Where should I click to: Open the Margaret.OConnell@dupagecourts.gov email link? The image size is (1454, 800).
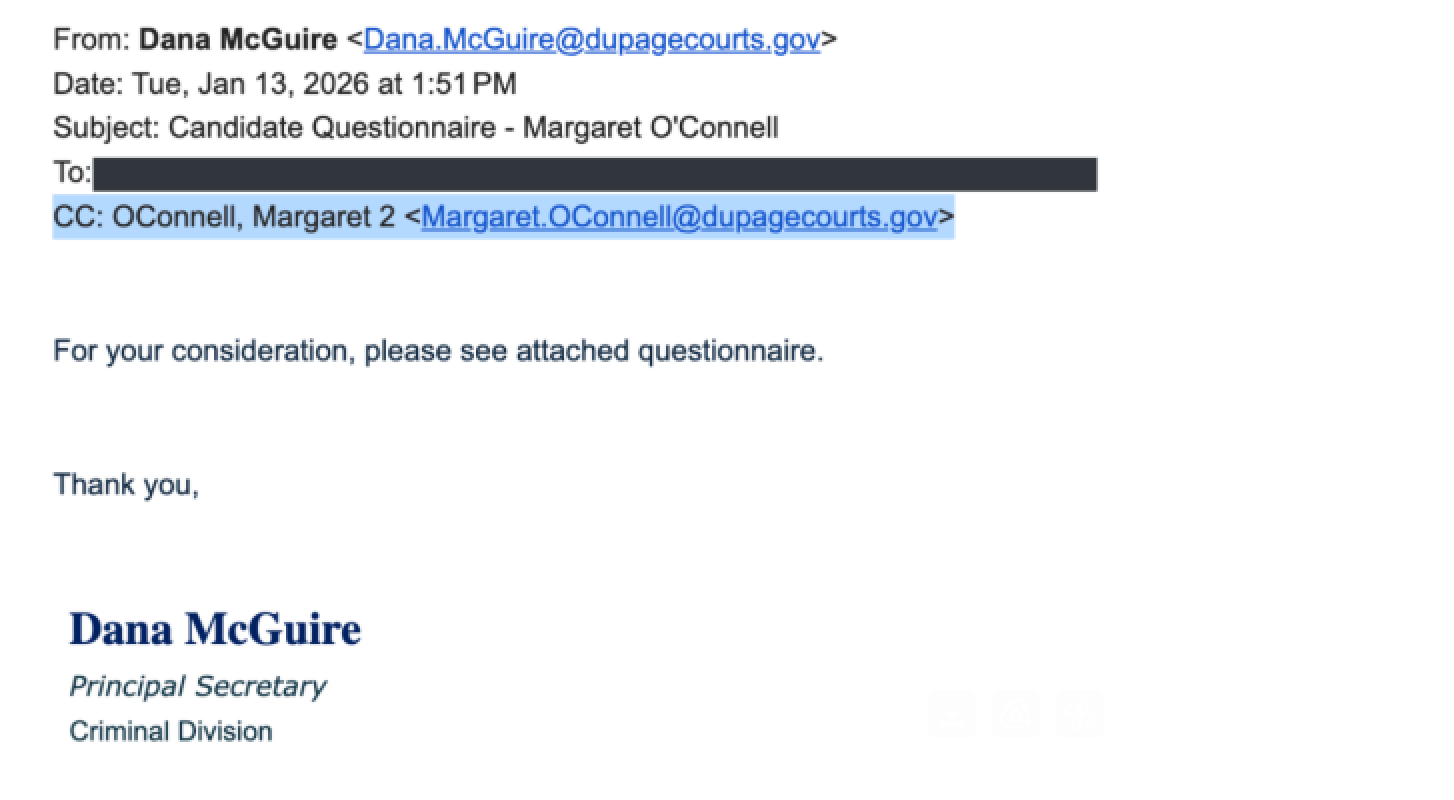(679, 217)
